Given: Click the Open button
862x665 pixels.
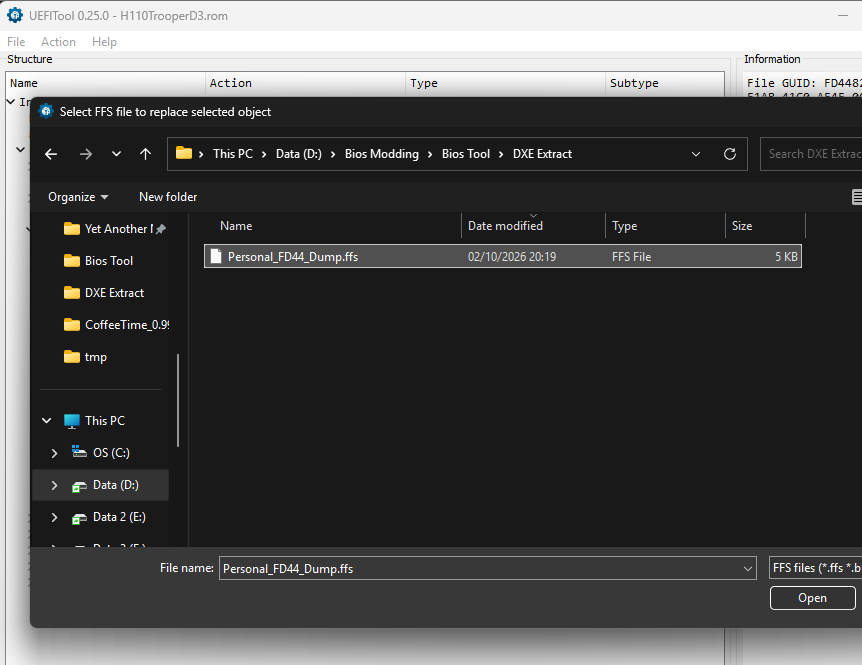Looking at the screenshot, I should click(x=813, y=598).
